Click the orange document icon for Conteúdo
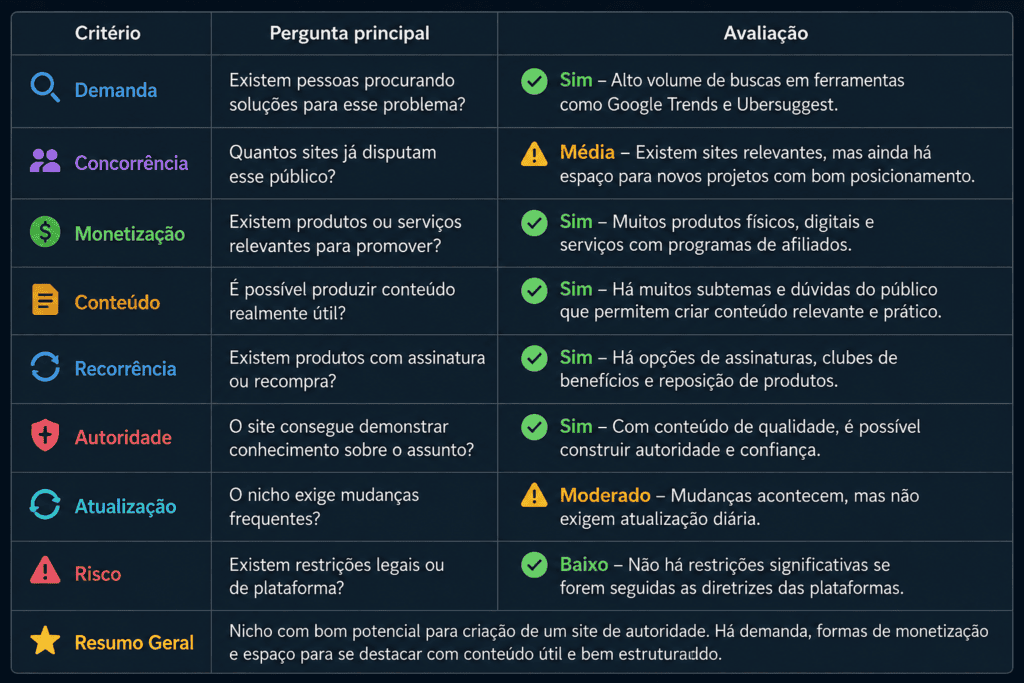 click(45, 300)
